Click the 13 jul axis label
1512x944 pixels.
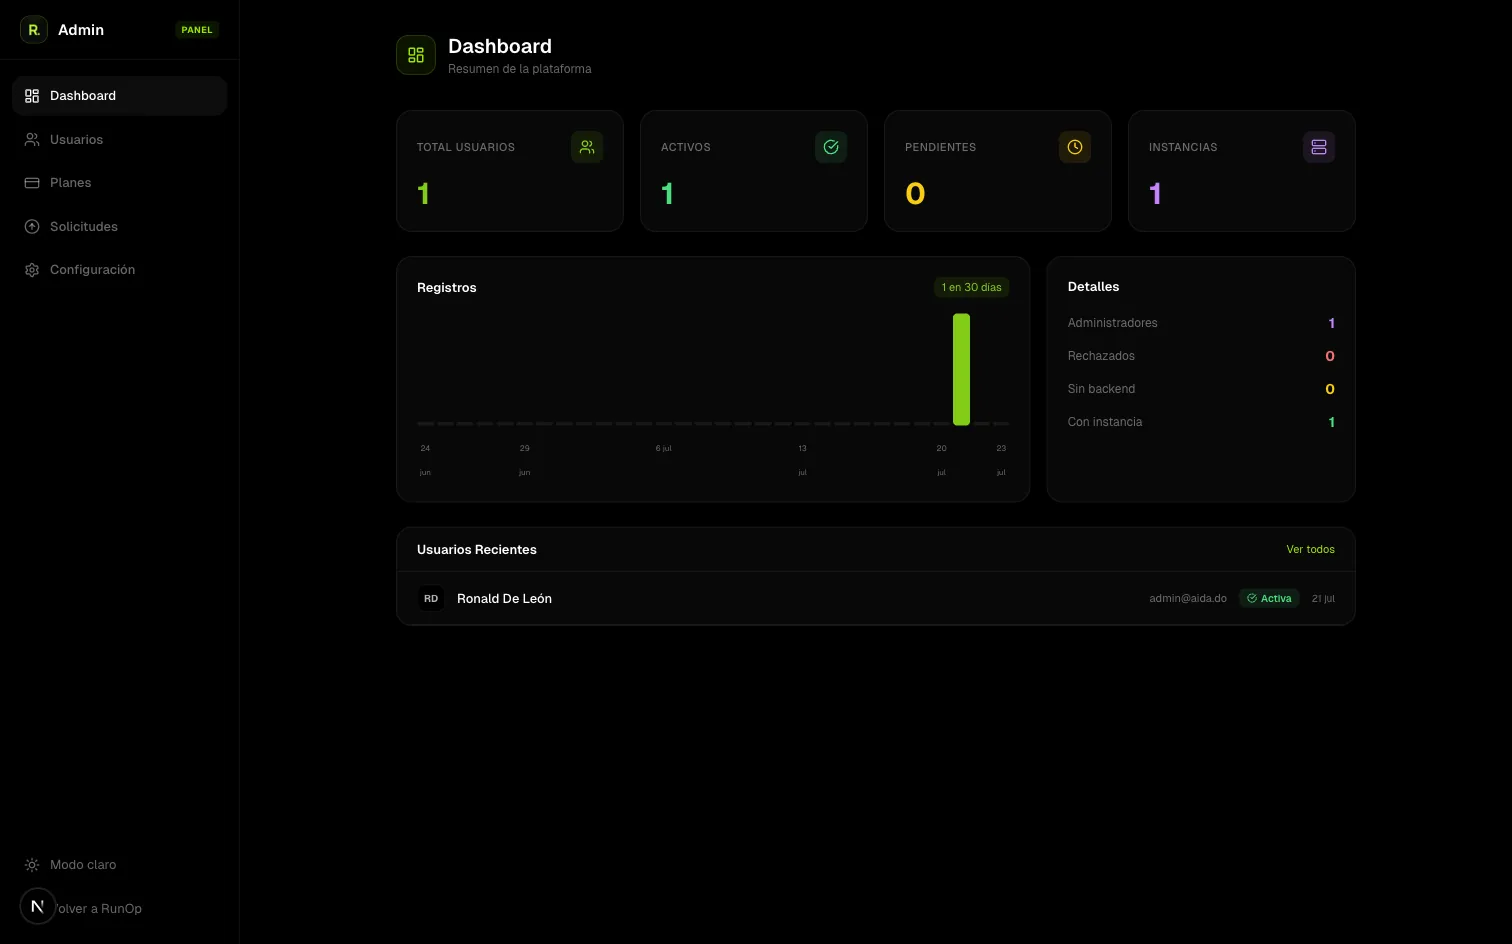click(802, 460)
